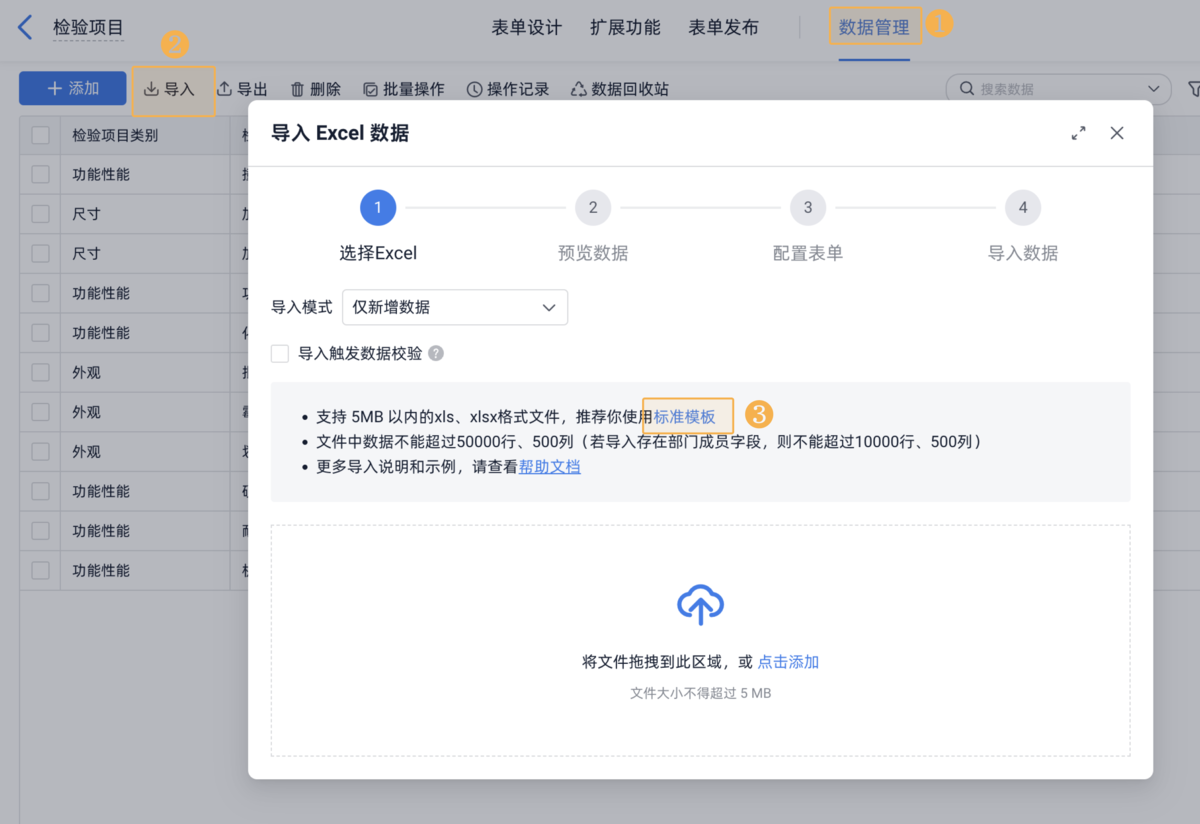Open 数据回收站 recycle bin
1200x824 pixels.
[x=619, y=89]
